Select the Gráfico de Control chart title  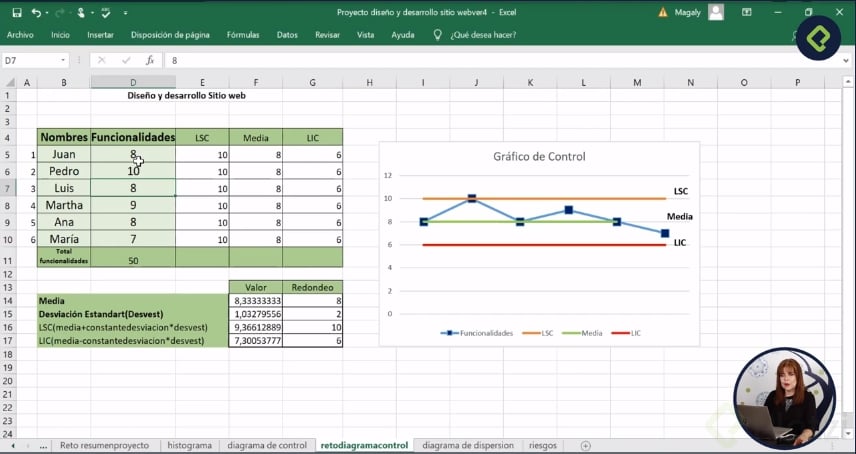point(539,157)
